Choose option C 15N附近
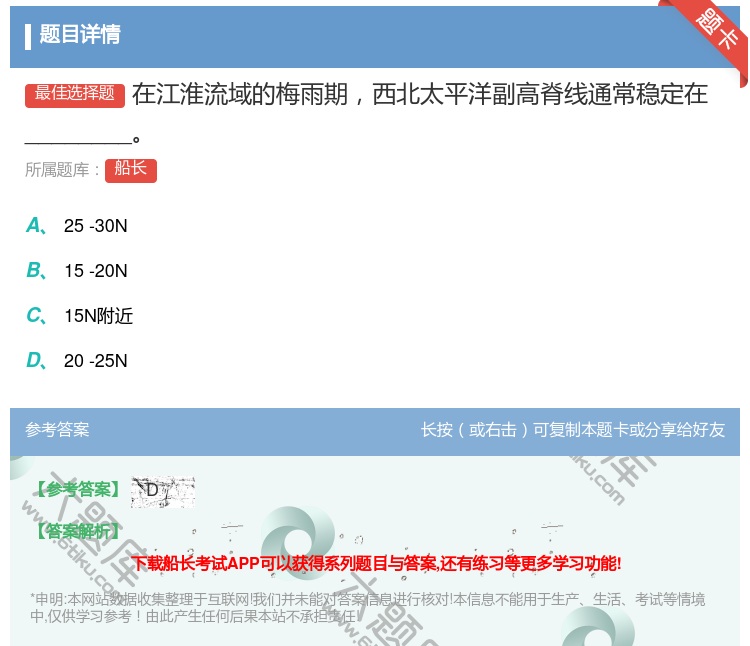Screen dimensions: 750x646 coord(79,316)
